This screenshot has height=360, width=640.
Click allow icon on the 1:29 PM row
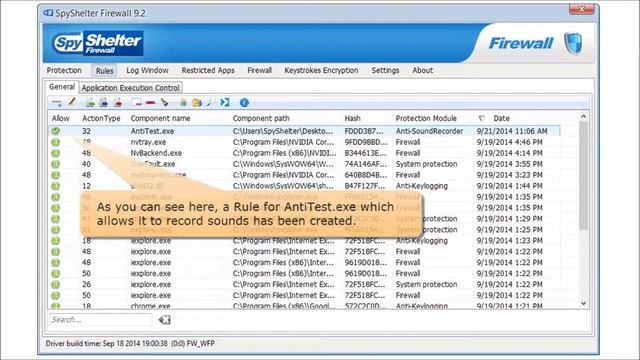pos(56,219)
